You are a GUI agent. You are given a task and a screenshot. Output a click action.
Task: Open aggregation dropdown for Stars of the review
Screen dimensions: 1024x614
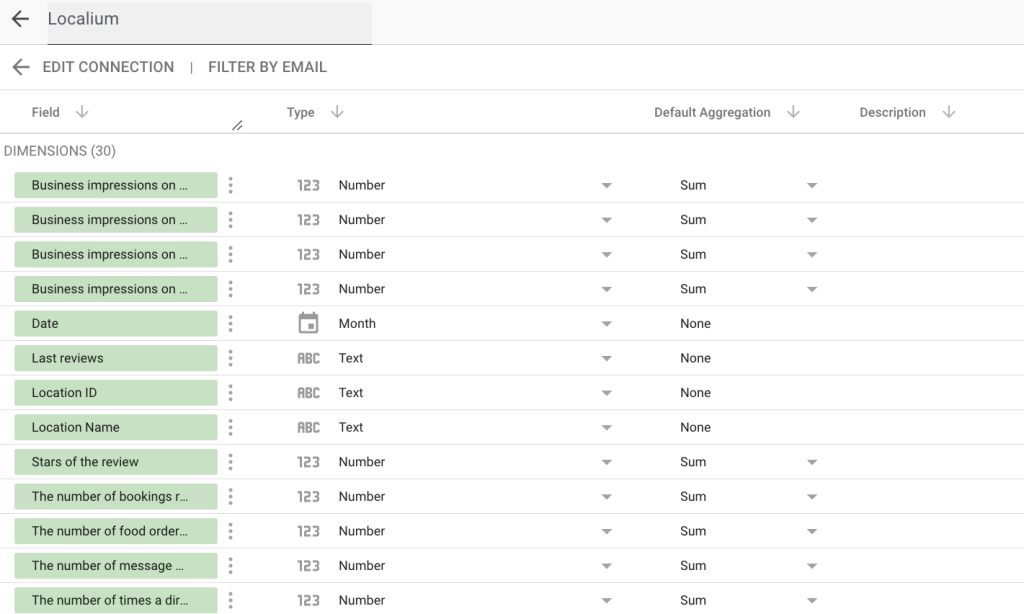pyautogui.click(x=812, y=462)
